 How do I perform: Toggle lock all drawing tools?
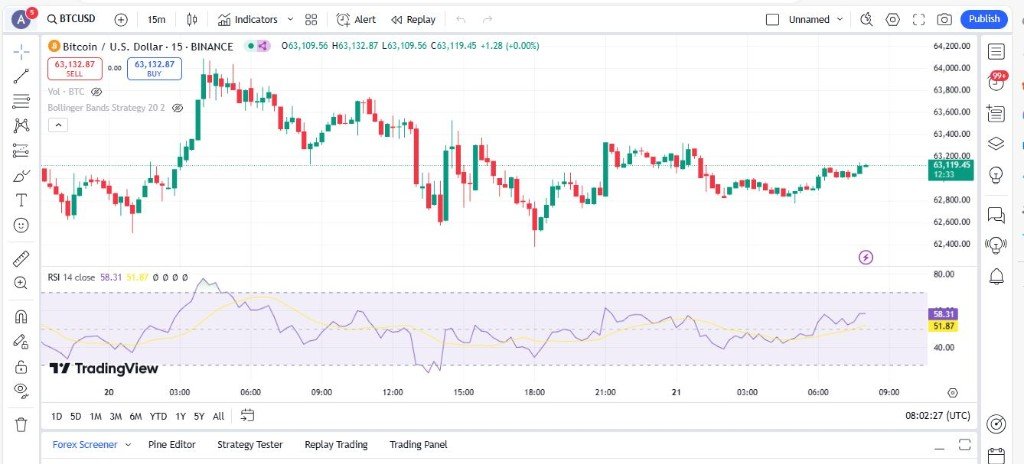point(22,367)
